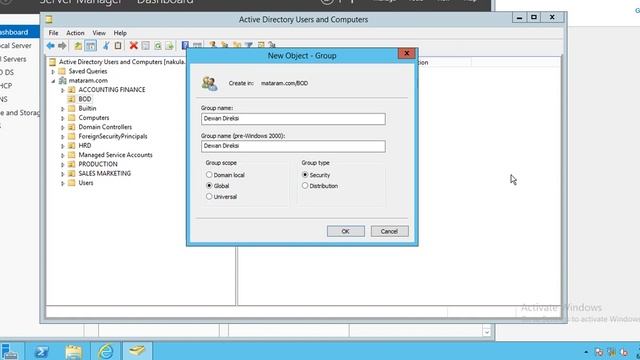Open the View menu
Screen dimensions: 640x360
[x=99, y=33]
